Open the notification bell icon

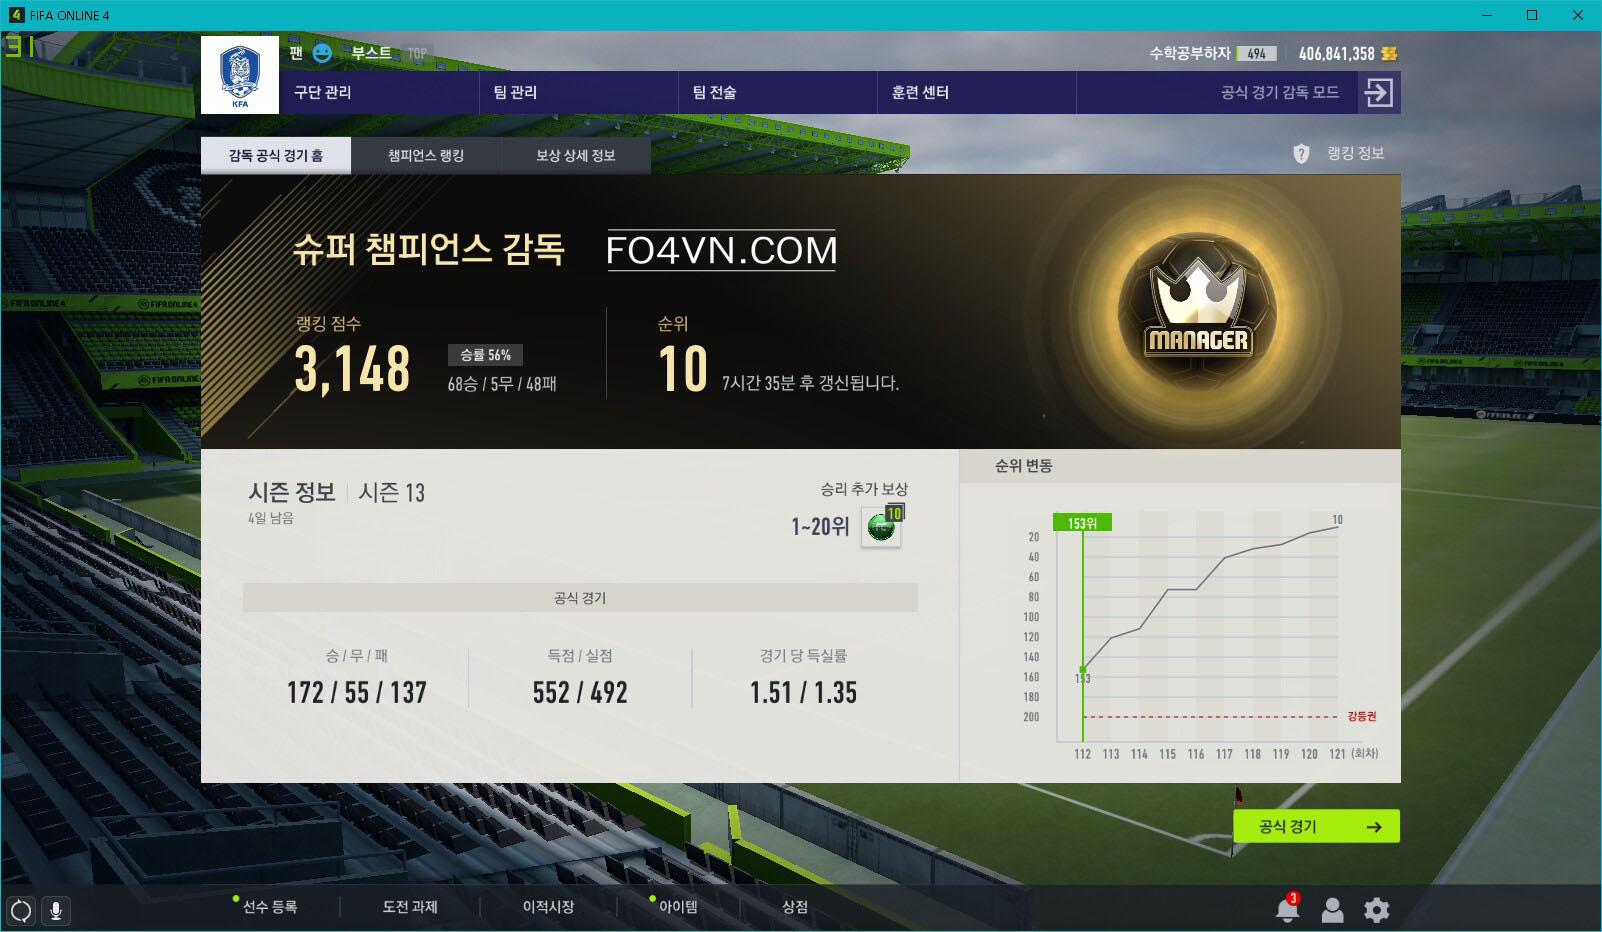click(1288, 908)
